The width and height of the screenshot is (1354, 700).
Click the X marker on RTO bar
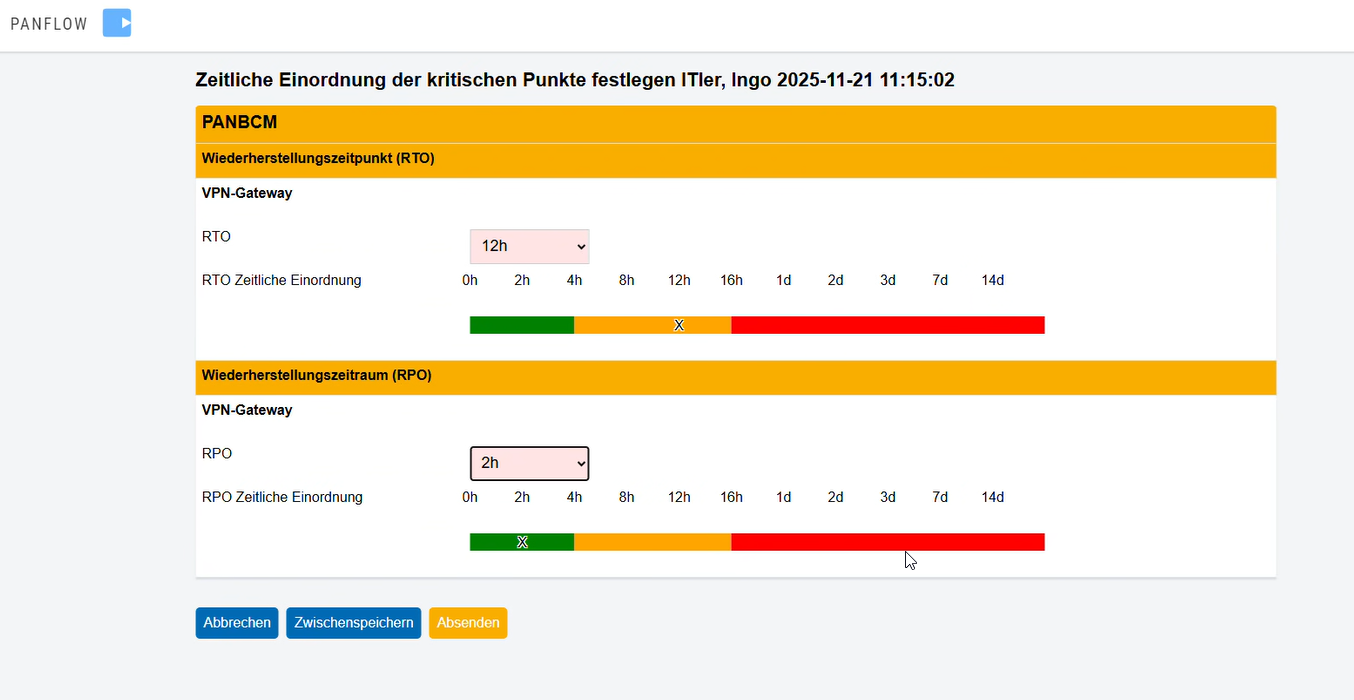[x=679, y=325]
